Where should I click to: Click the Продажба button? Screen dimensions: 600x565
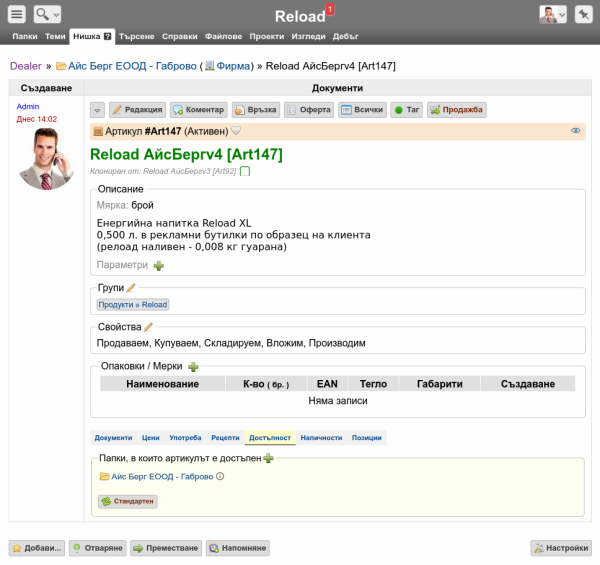[x=457, y=110]
